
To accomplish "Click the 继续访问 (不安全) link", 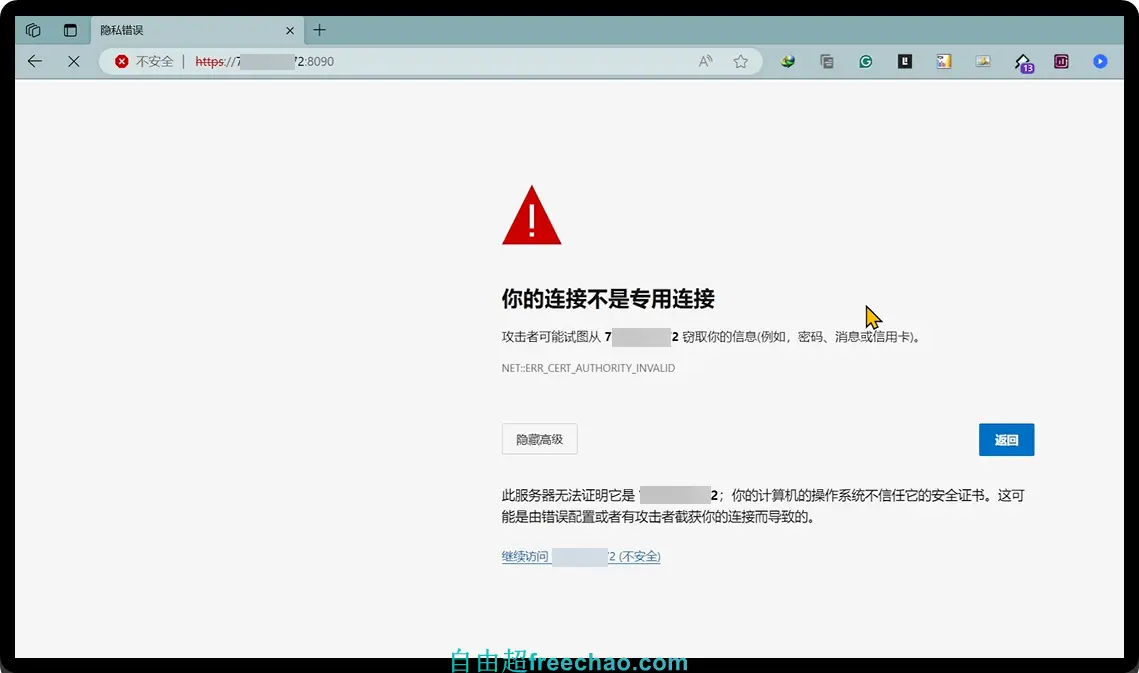I will tap(580, 556).
